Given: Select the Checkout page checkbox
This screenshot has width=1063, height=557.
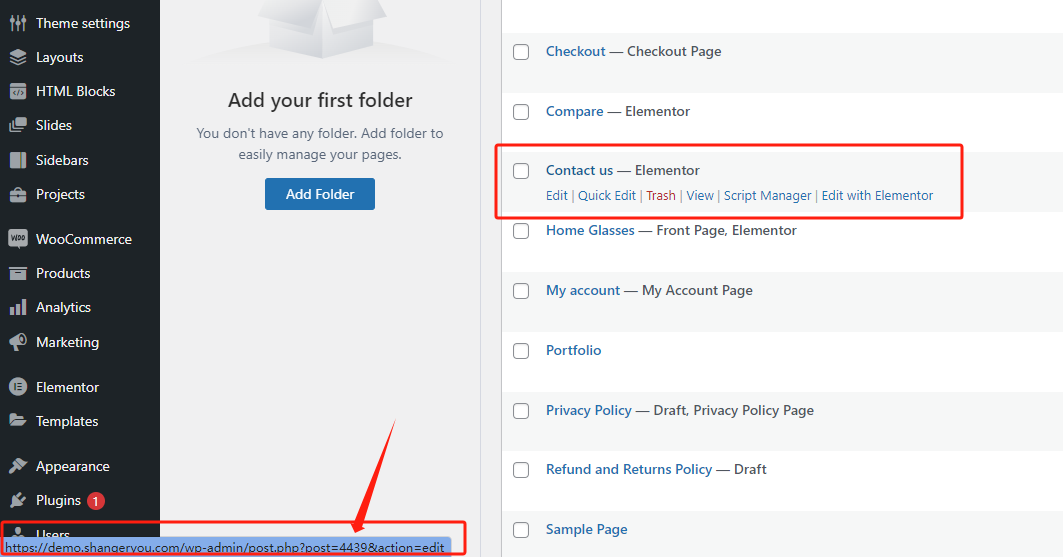Looking at the screenshot, I should [521, 51].
